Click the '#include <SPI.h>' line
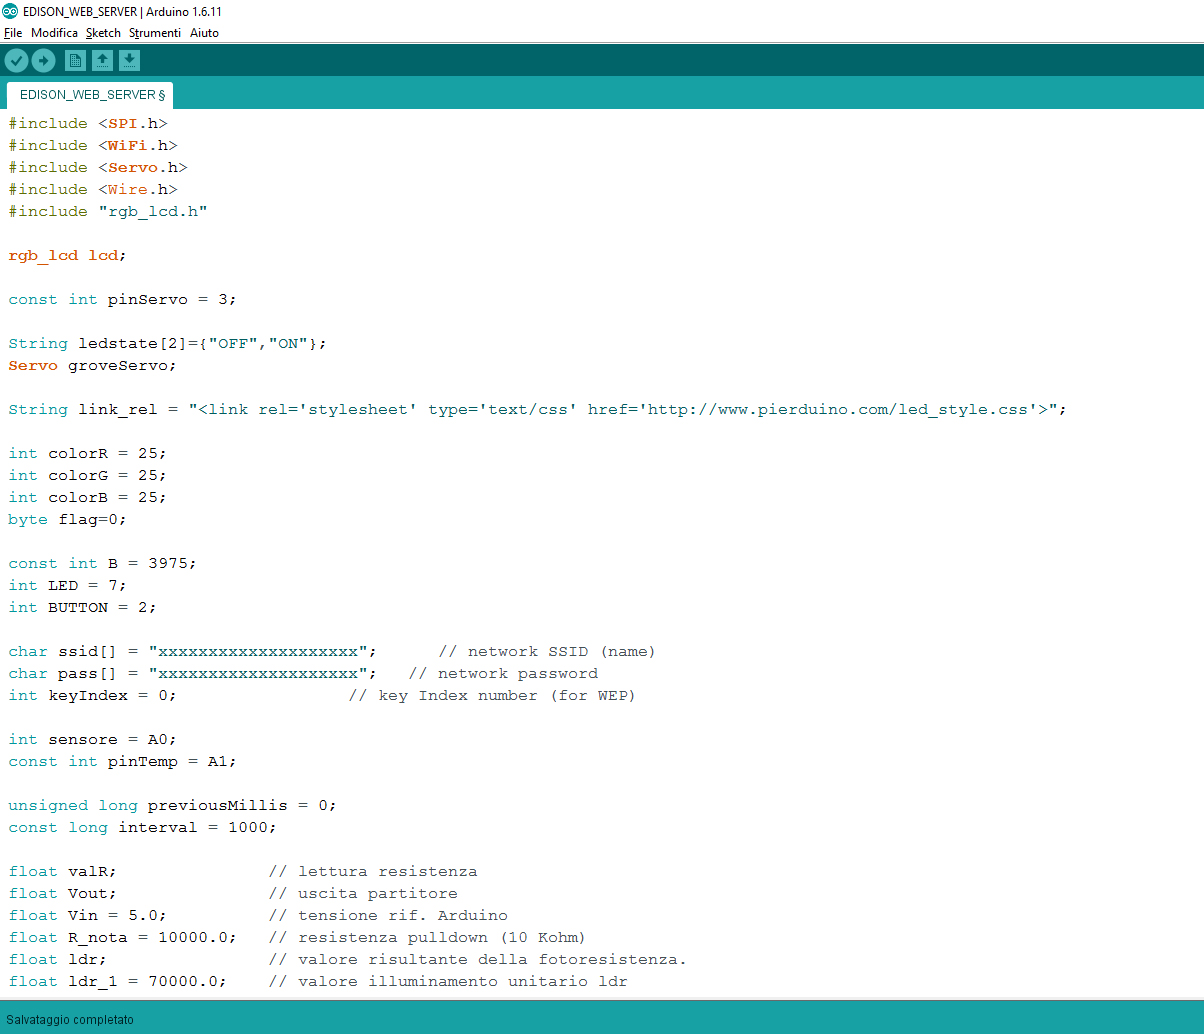 pyautogui.click(x=88, y=123)
